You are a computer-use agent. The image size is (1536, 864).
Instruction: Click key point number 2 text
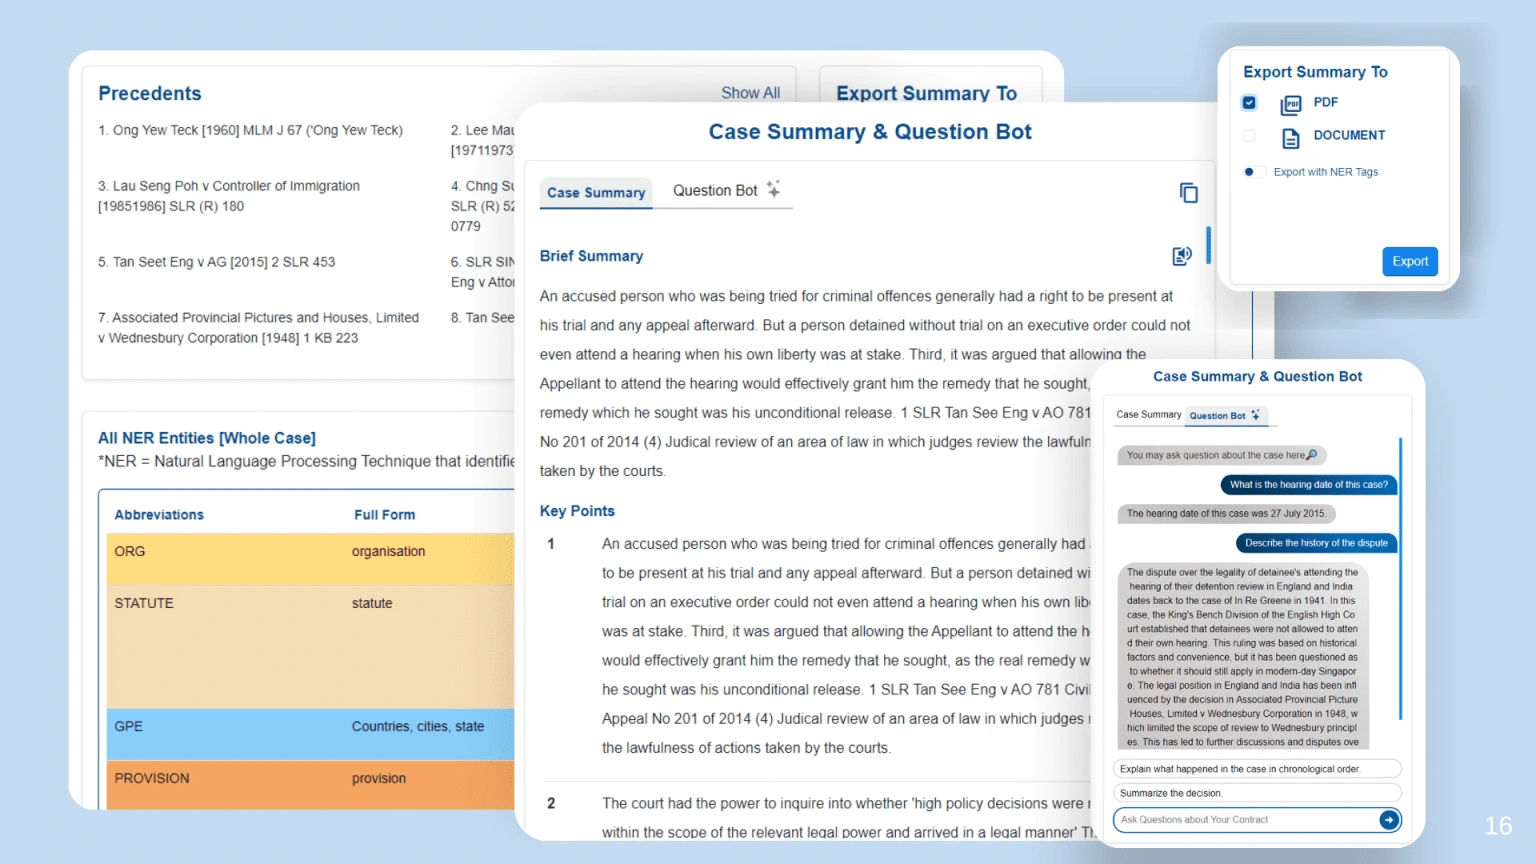tap(848, 817)
